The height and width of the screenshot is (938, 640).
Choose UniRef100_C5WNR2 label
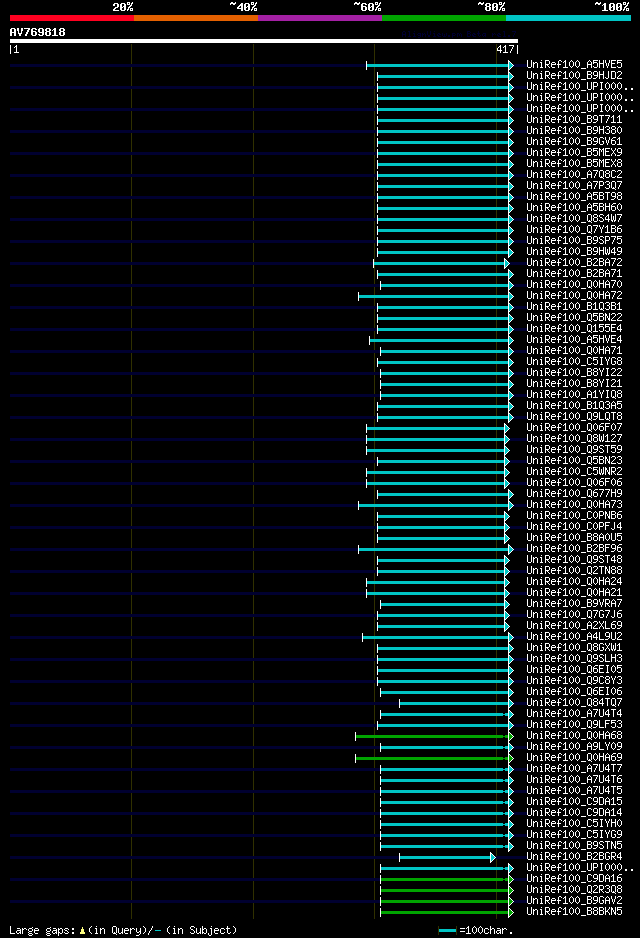(574, 471)
